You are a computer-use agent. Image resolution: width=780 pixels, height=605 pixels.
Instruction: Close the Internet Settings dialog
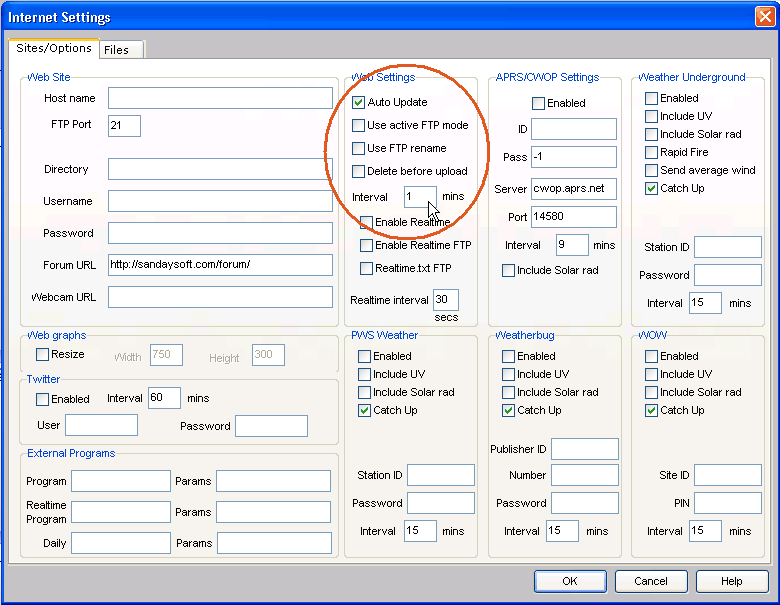click(765, 16)
